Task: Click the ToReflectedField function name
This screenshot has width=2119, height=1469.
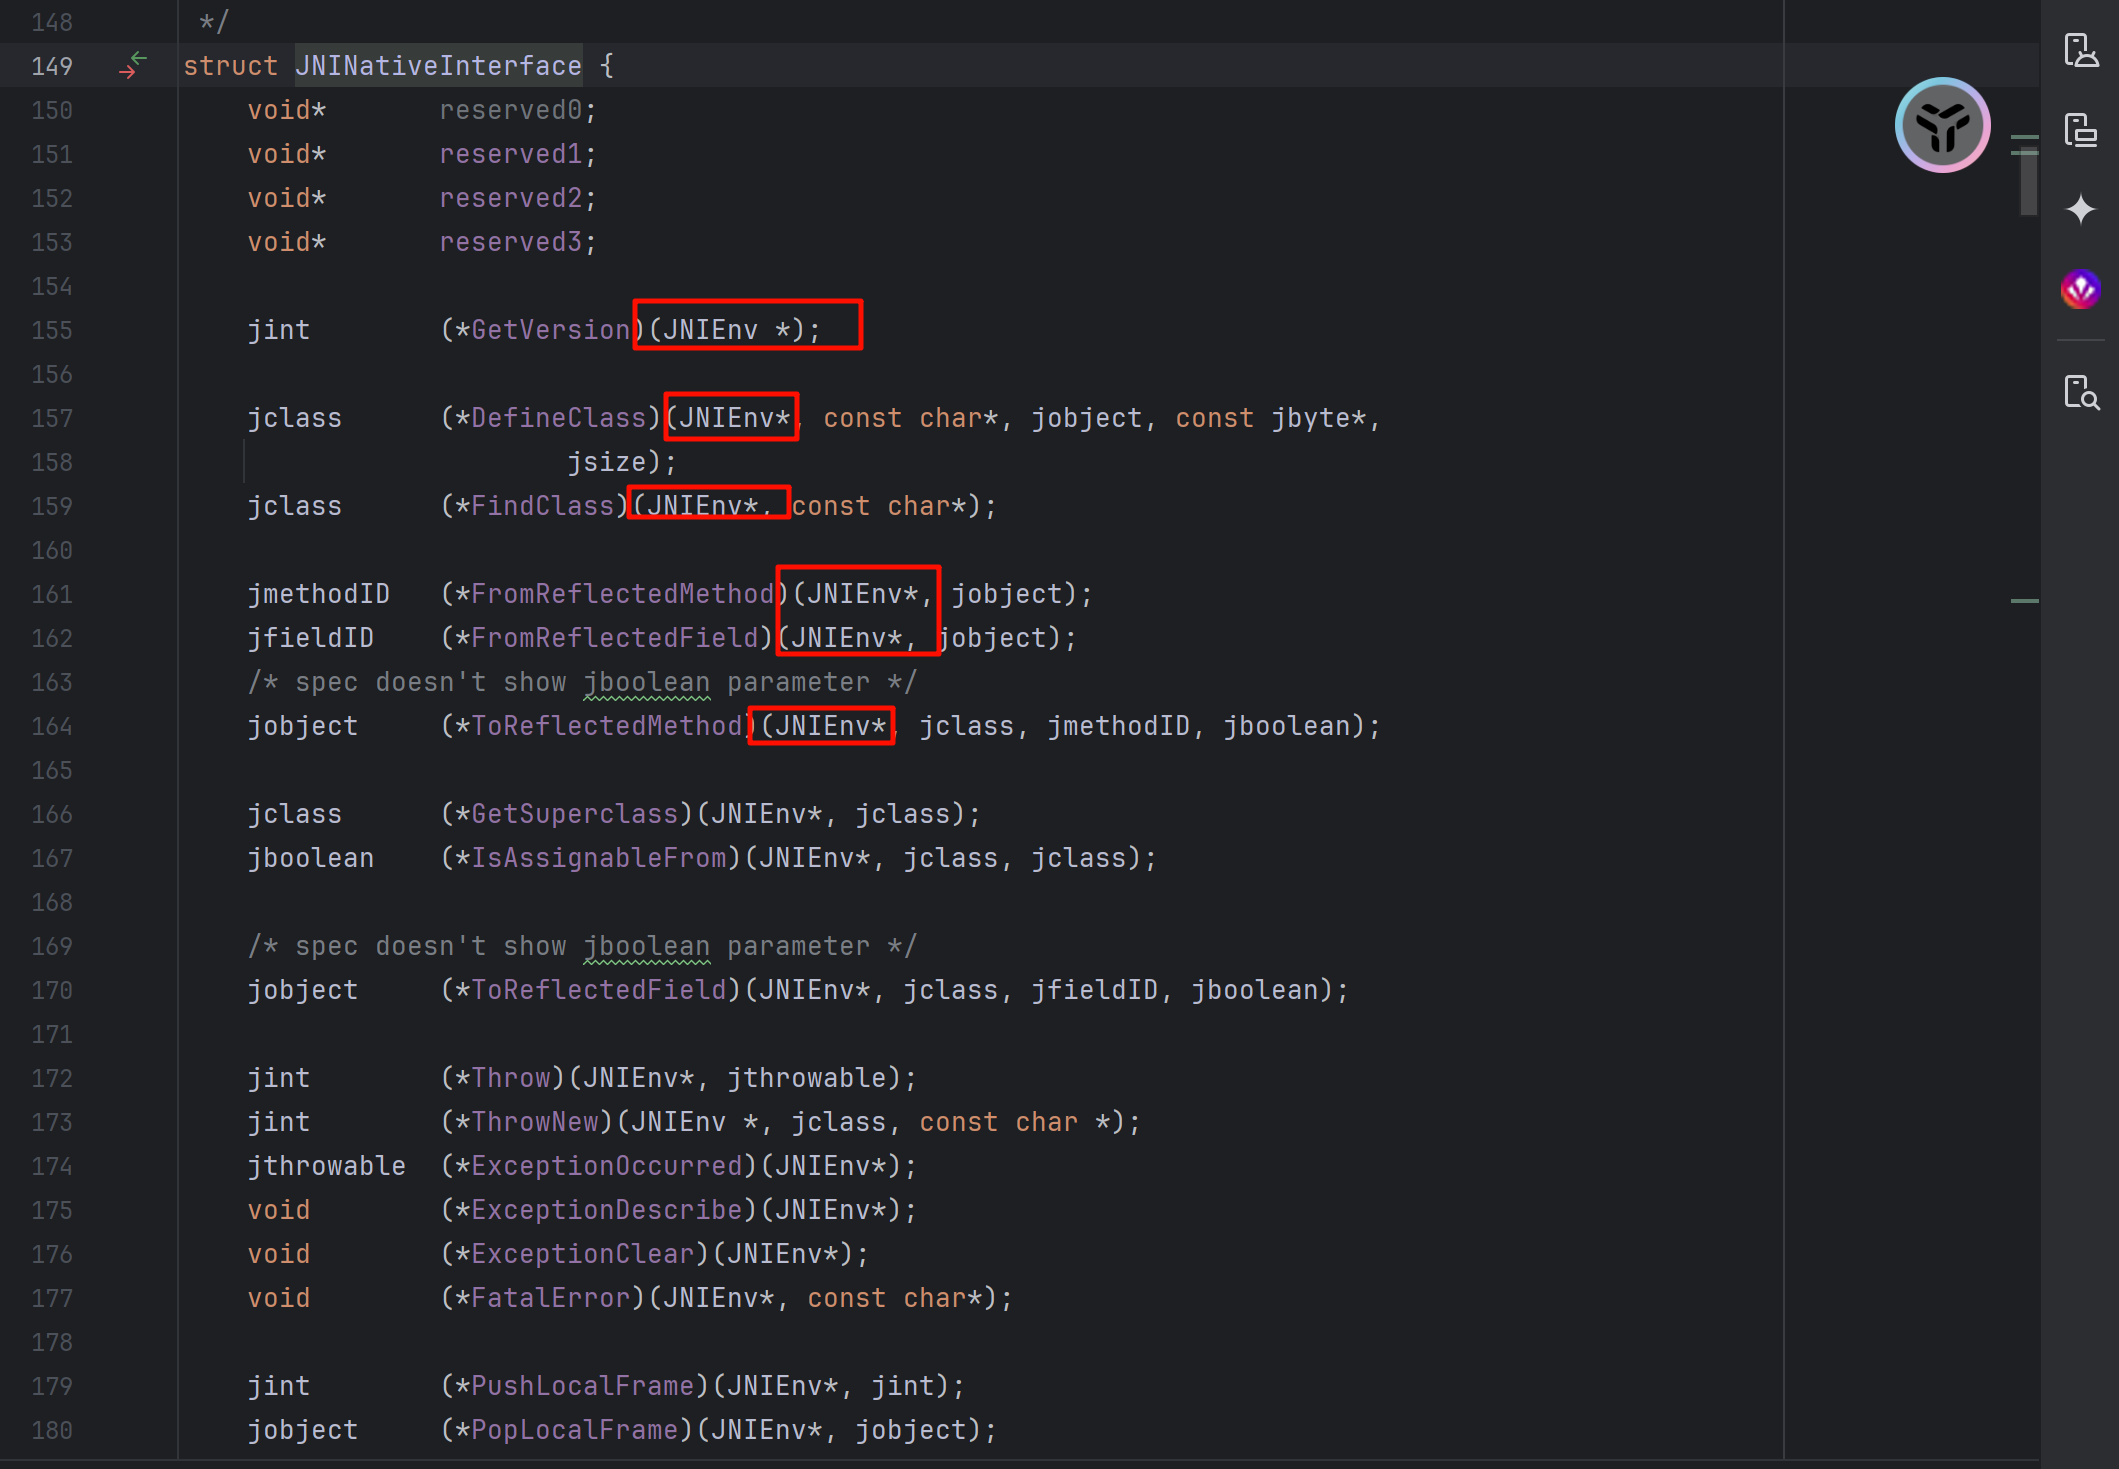Action: (598, 990)
